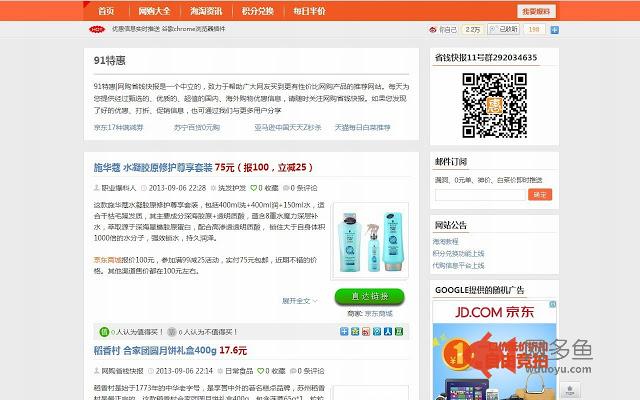
Task: Open the 天猫每日白菜推荐 link
Action: pyautogui.click(x=362, y=127)
